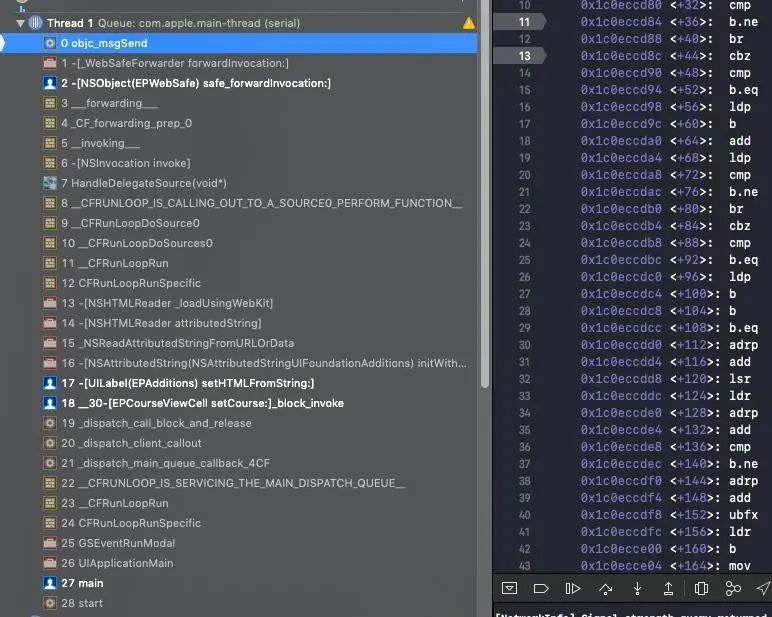
Task: Click Simulate Location arrow icon
Action: tap(763, 588)
